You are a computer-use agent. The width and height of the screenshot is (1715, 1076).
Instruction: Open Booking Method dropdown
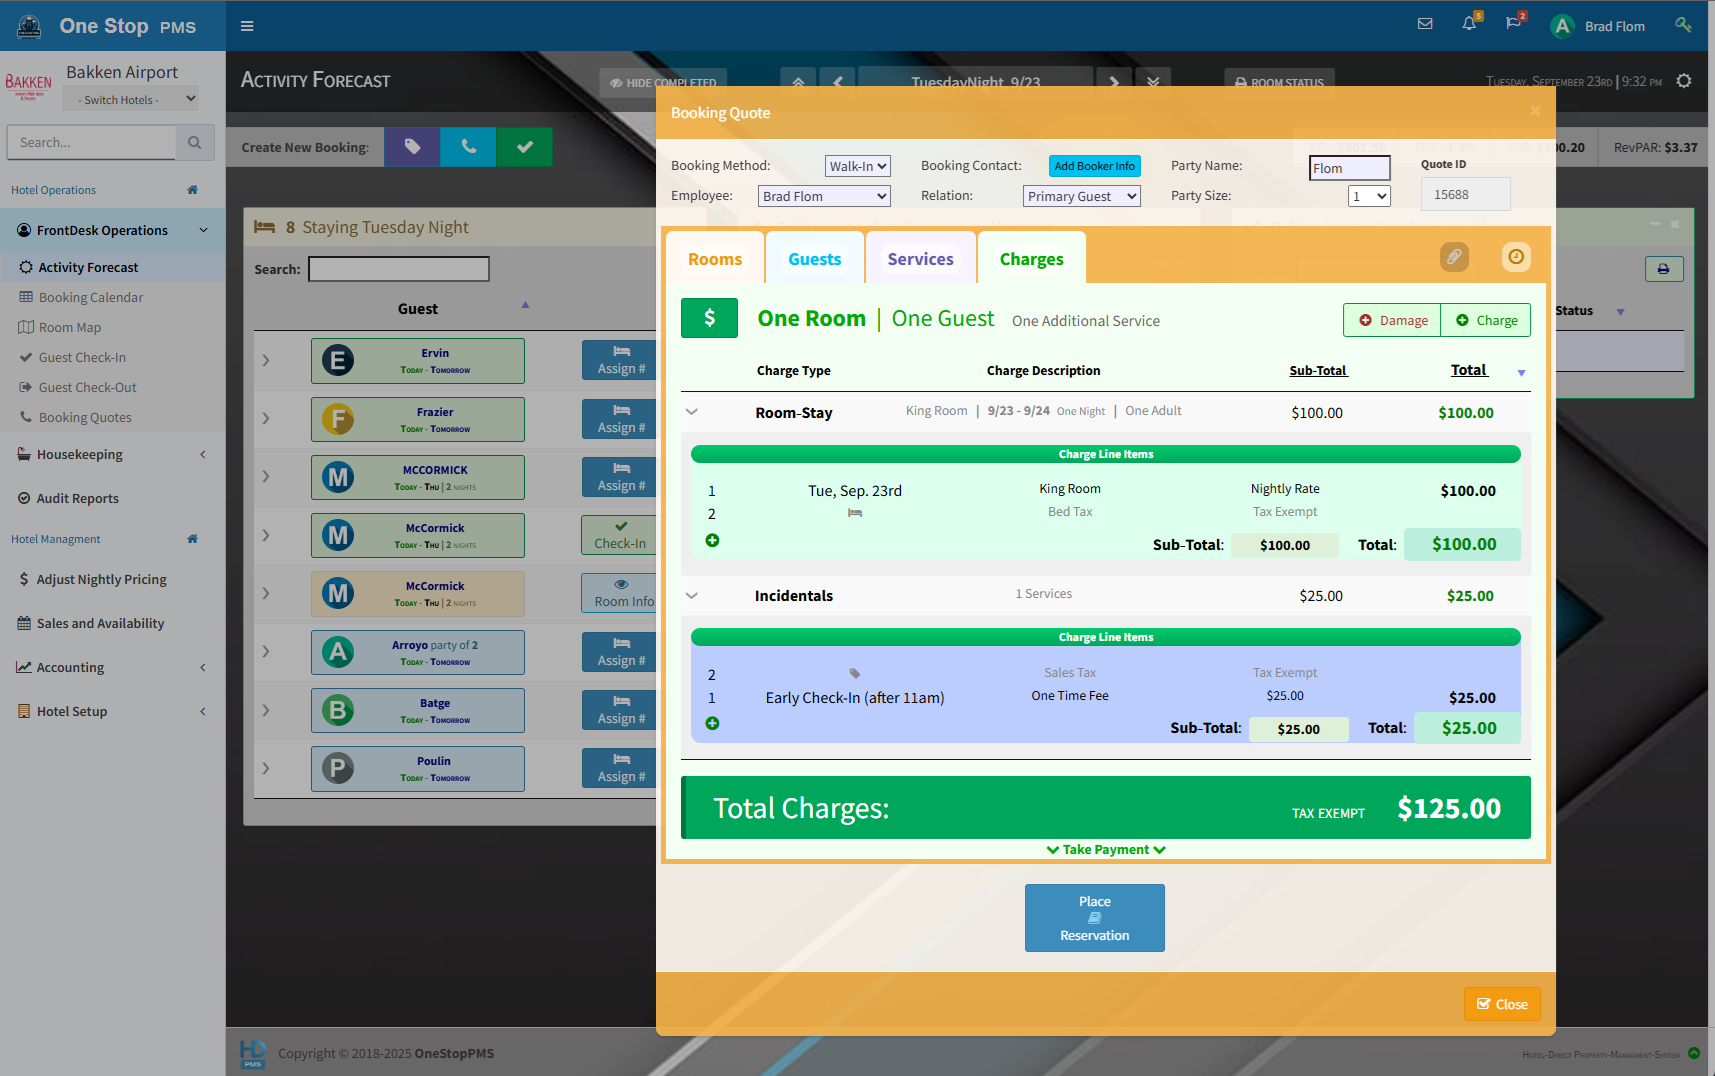(x=857, y=166)
